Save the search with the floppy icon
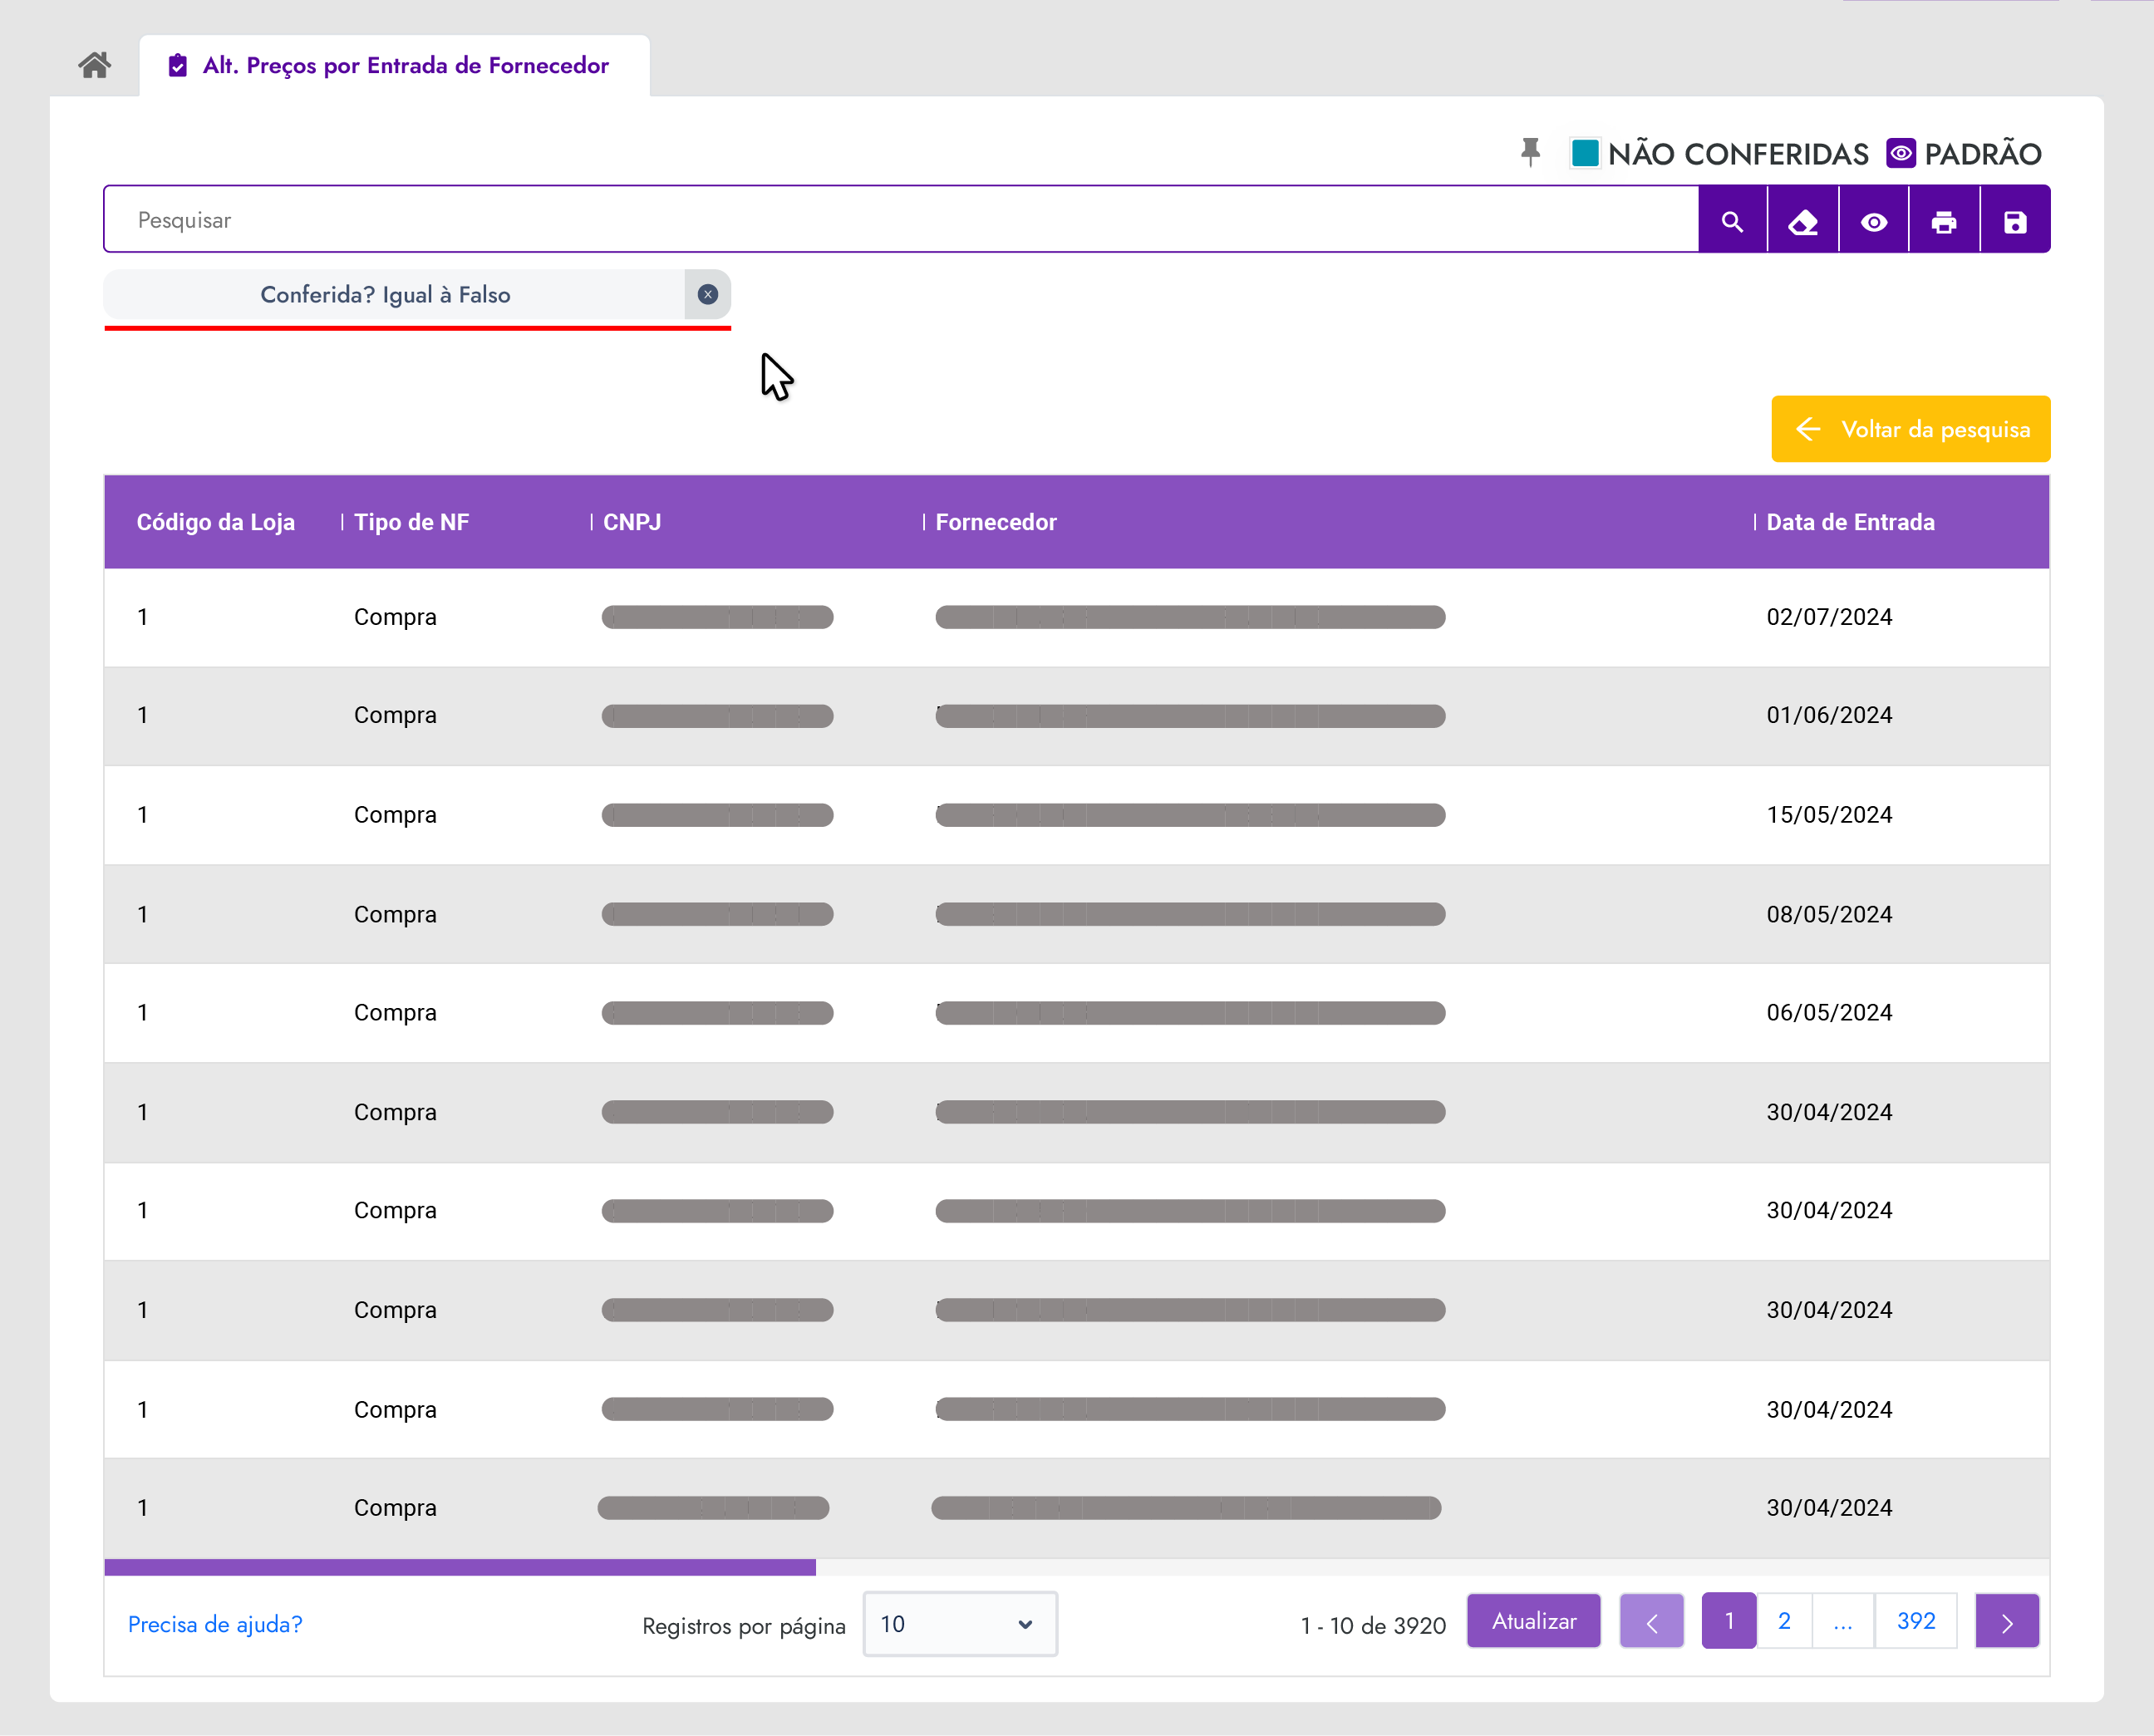This screenshot has width=2154, height=1736. [x=2015, y=220]
